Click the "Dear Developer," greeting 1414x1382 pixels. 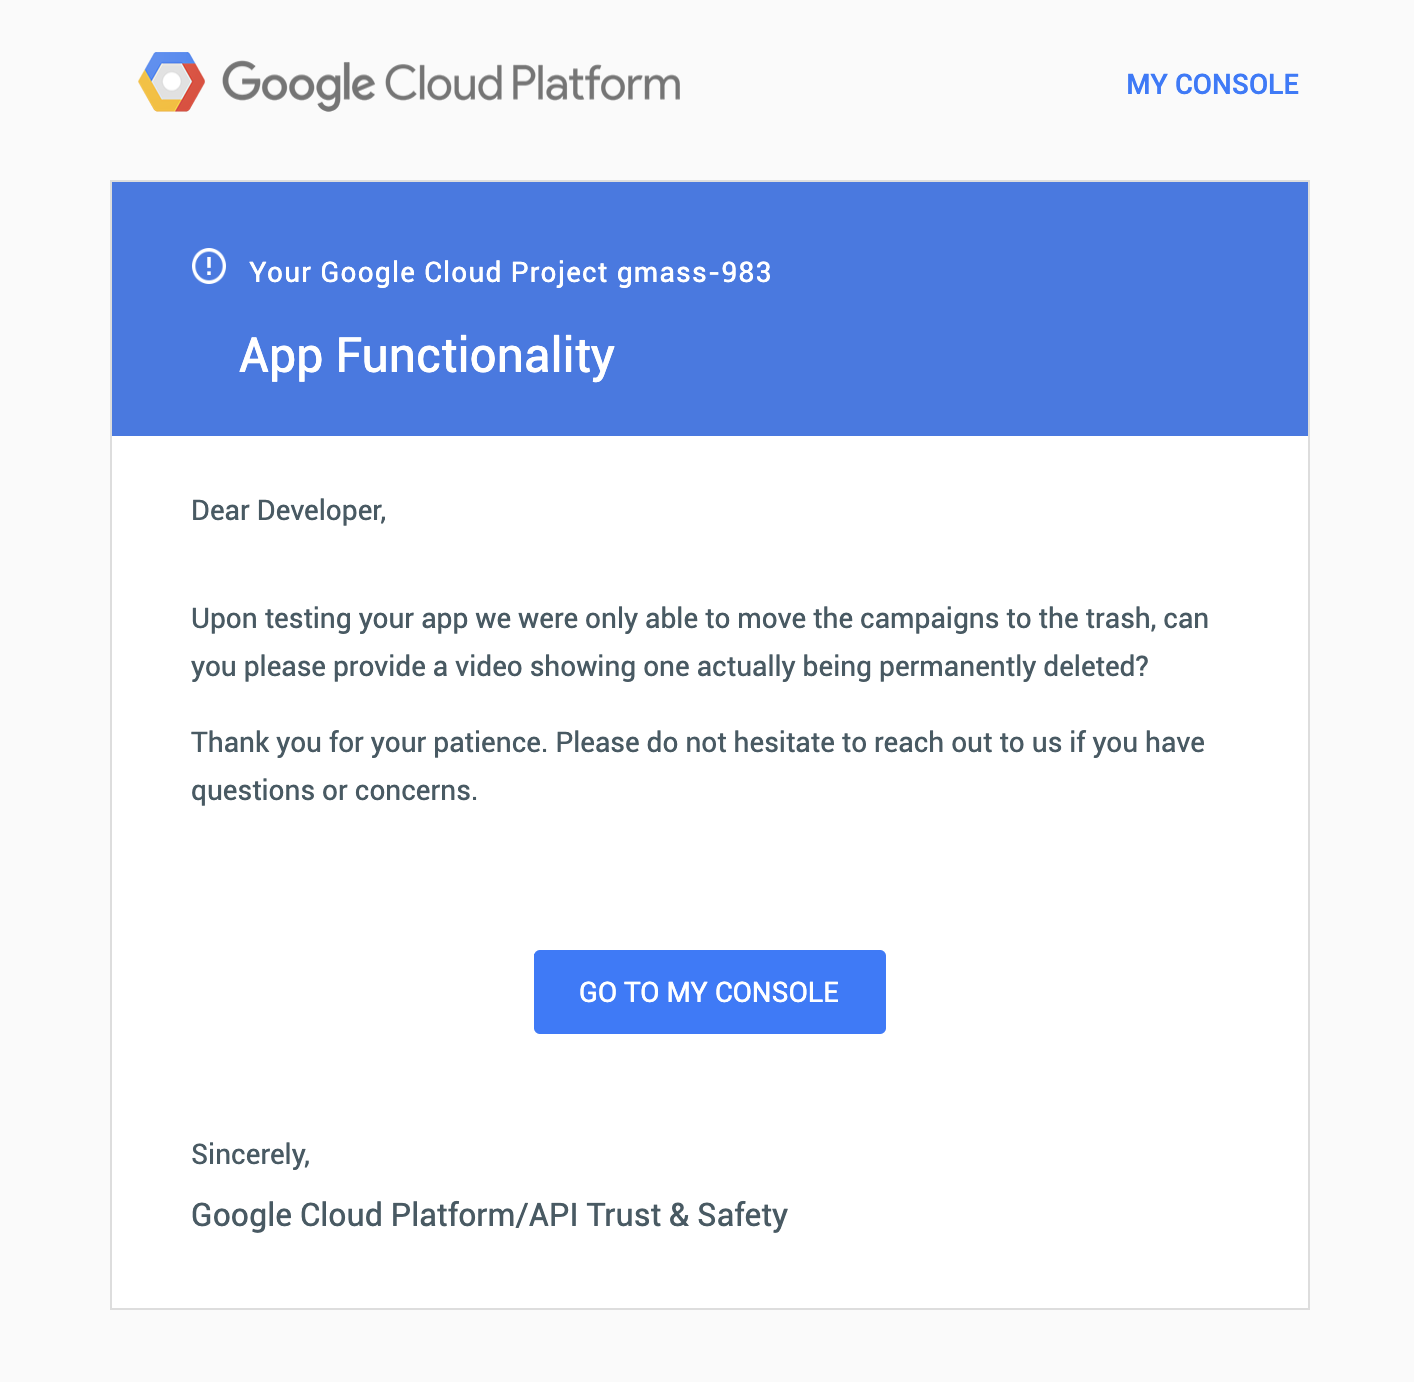(288, 511)
